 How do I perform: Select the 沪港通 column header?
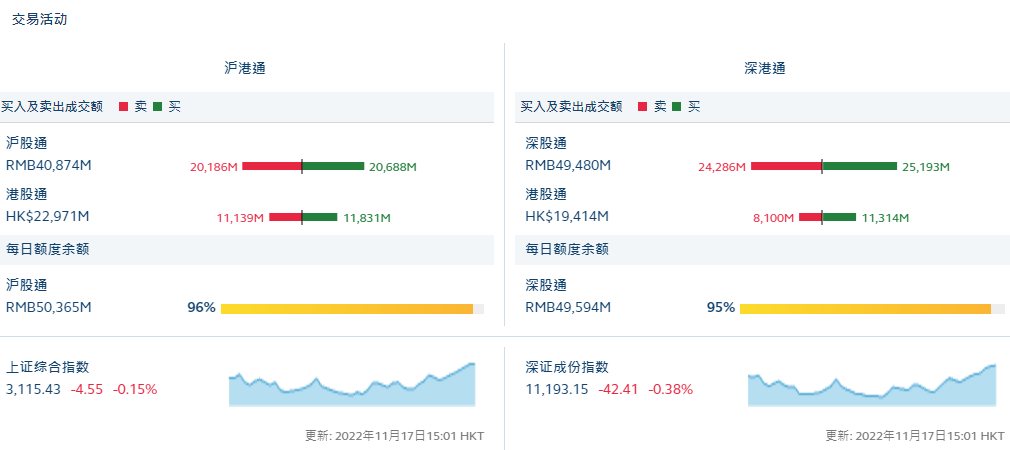coord(245,69)
